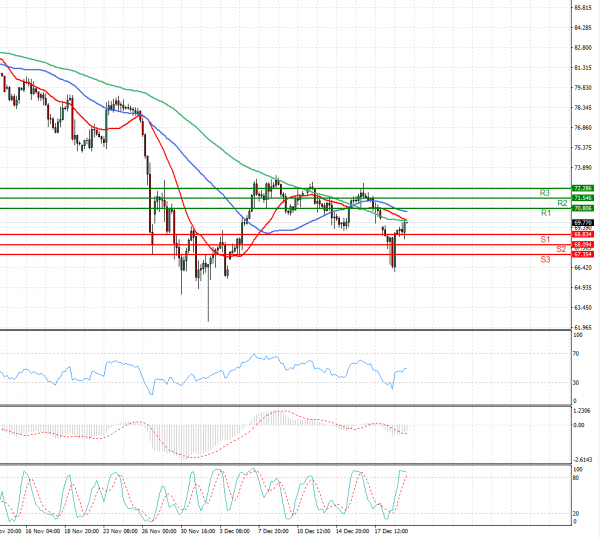Click the R3 resistance label

[545, 193]
